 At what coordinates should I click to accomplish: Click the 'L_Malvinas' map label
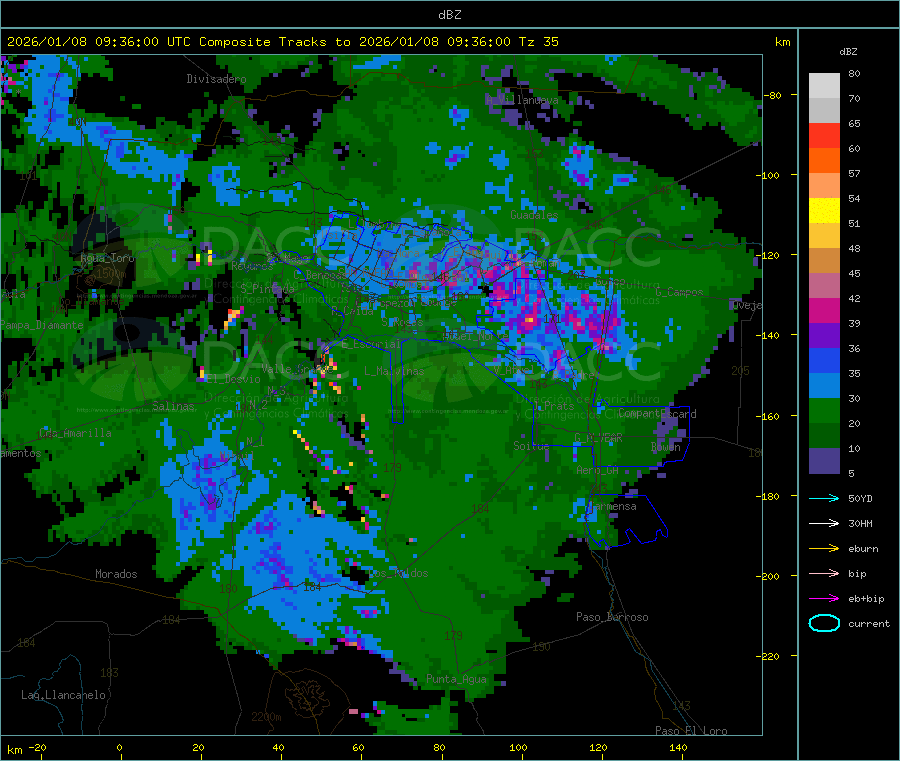[394, 371]
